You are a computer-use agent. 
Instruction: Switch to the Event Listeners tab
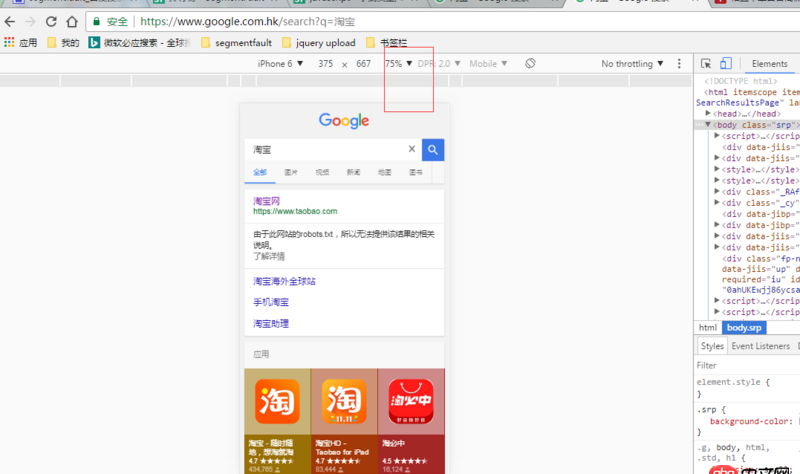[x=760, y=346]
